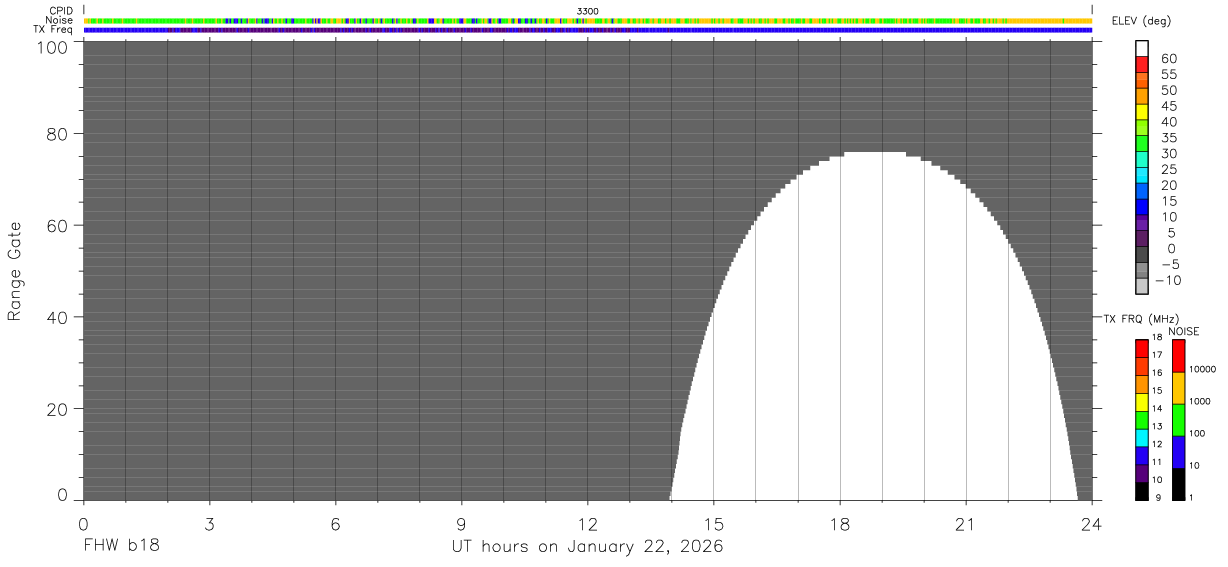Click the cyan swatch in the TX FRQ colorbar
1228x567 pixels.
coord(1141,437)
